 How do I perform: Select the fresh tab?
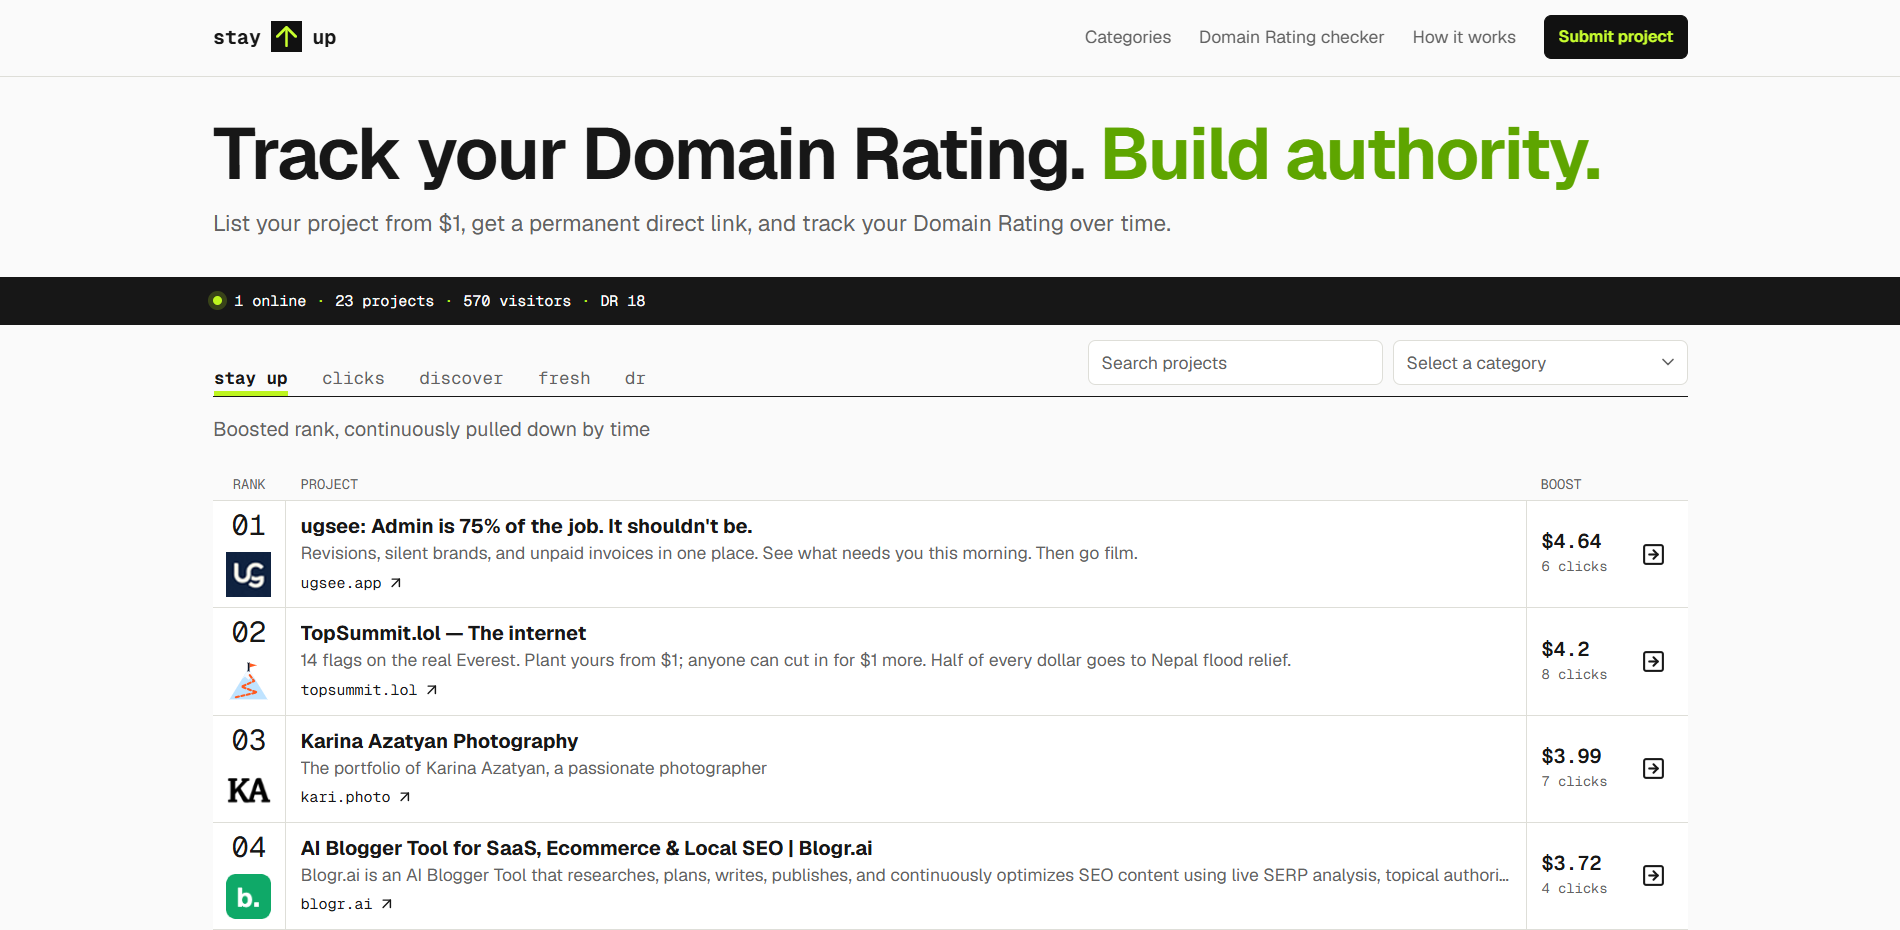point(564,378)
